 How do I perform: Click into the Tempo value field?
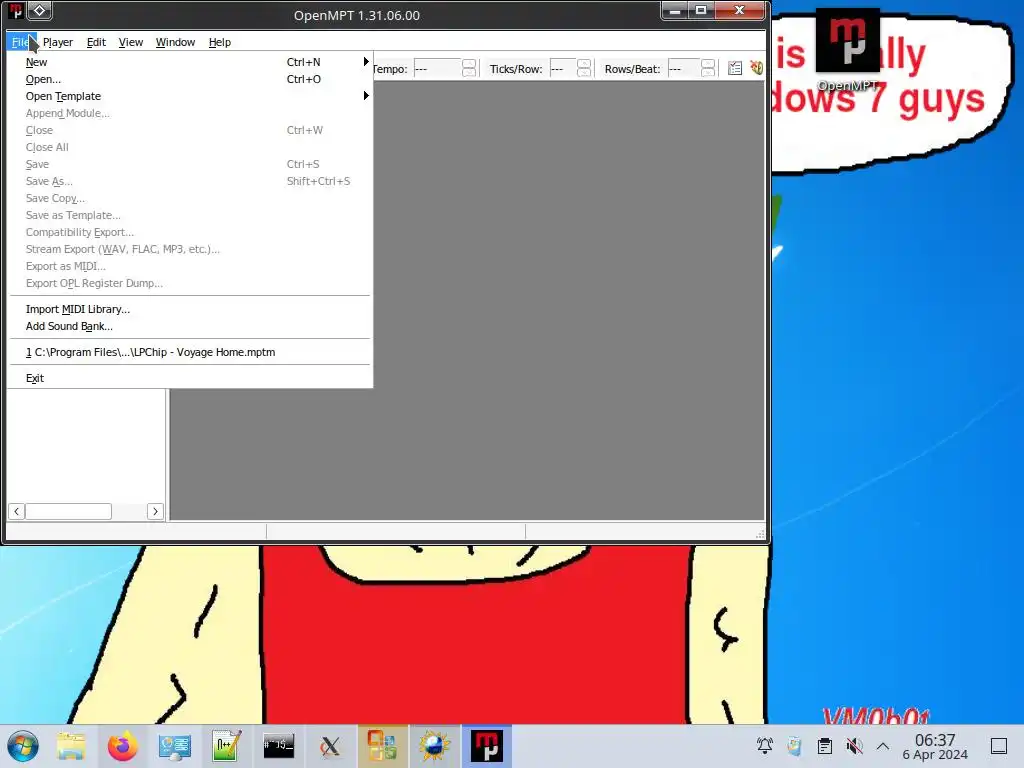point(438,69)
